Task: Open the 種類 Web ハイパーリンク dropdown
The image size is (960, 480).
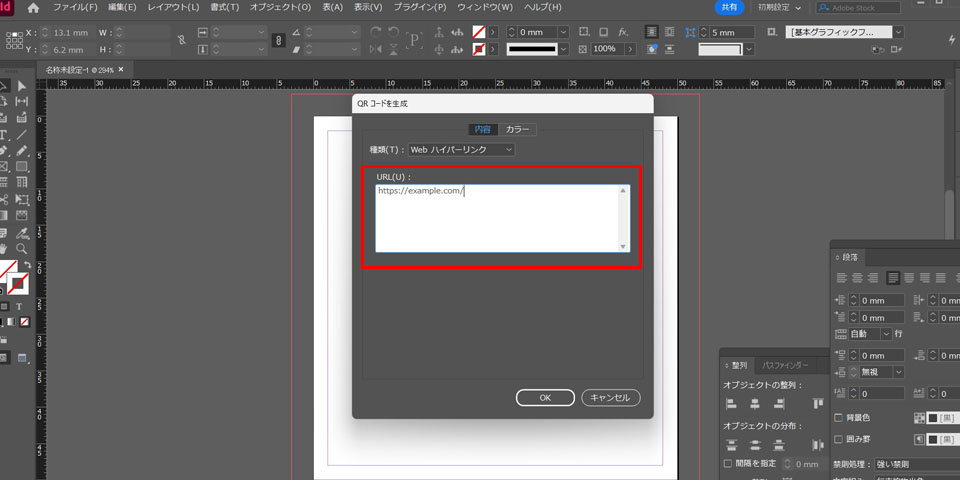Action: 461,149
